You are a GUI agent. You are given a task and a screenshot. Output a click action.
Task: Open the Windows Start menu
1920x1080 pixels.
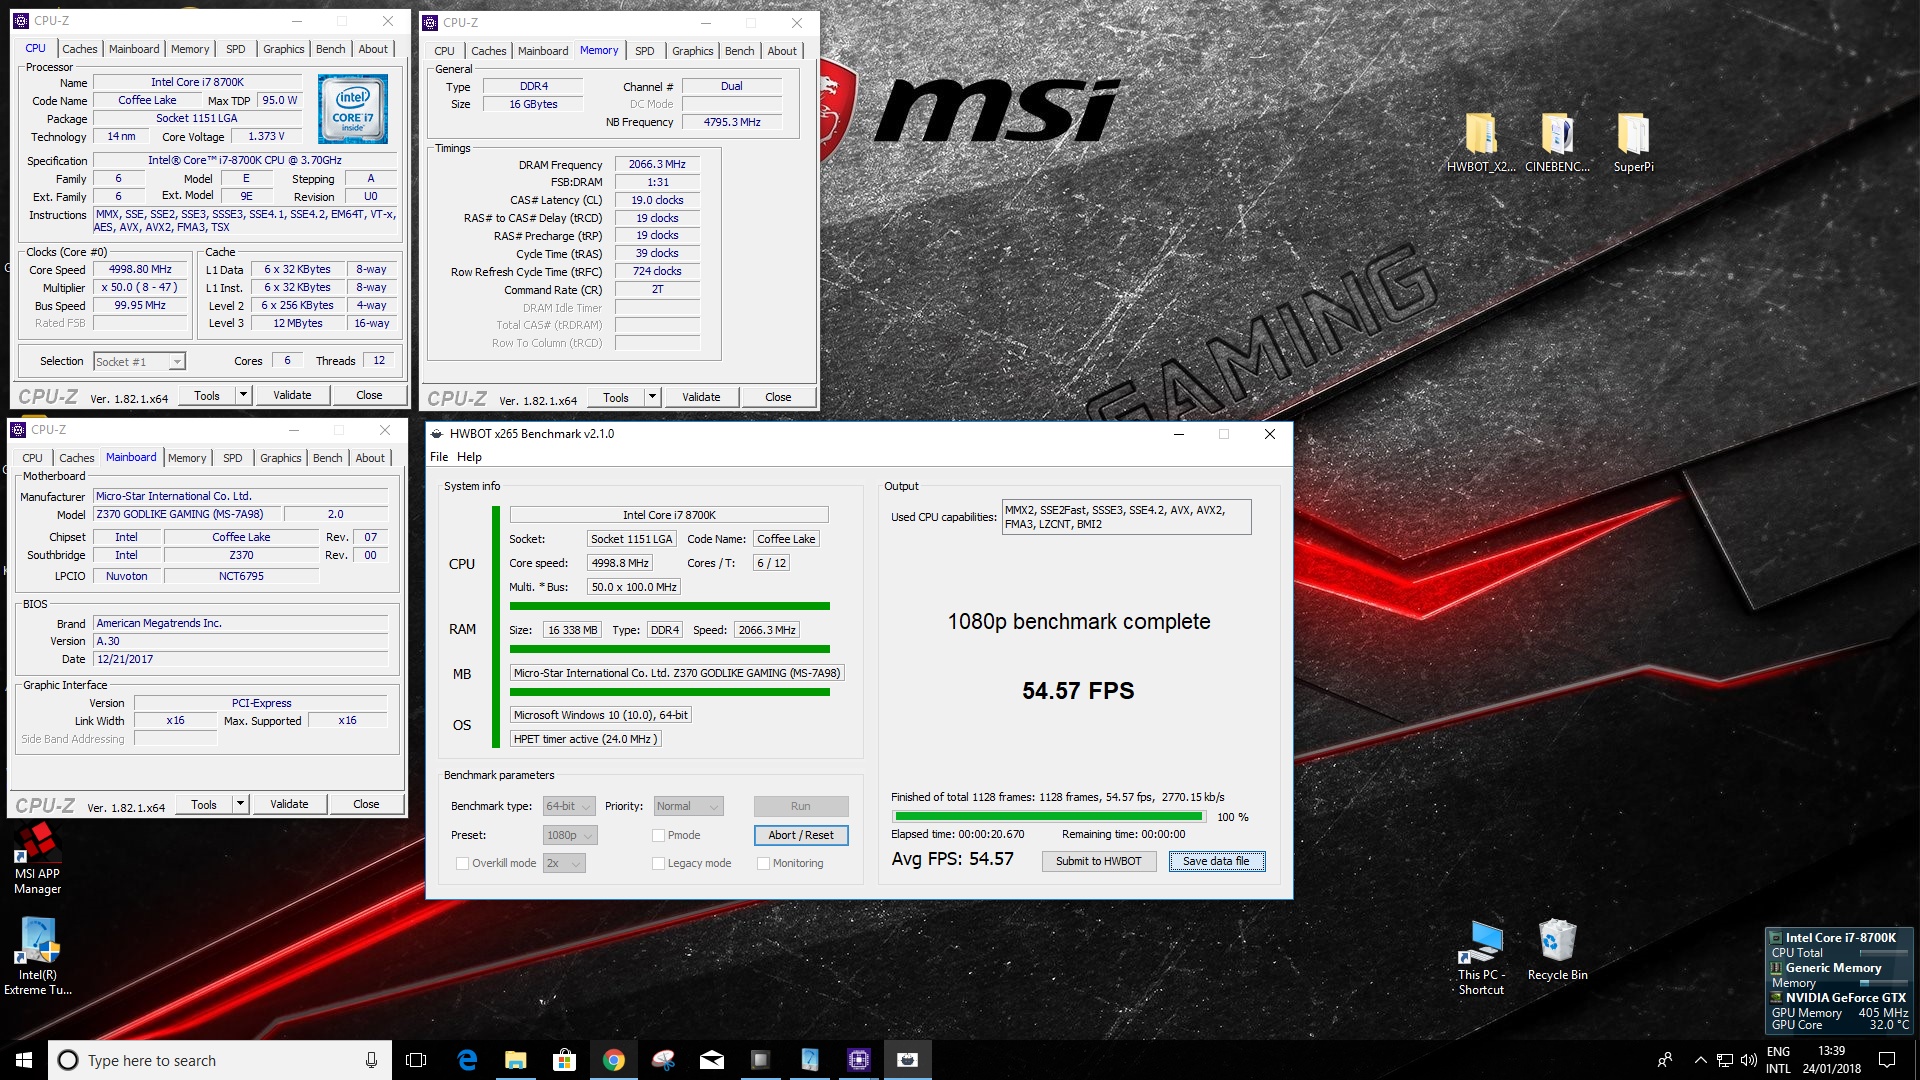24,1060
